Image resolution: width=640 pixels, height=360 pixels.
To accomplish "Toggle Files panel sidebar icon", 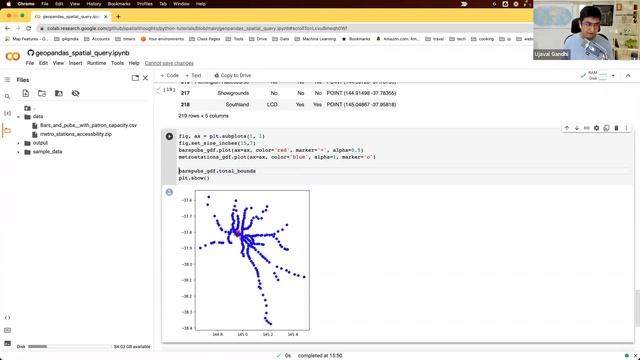I will 7,131.
